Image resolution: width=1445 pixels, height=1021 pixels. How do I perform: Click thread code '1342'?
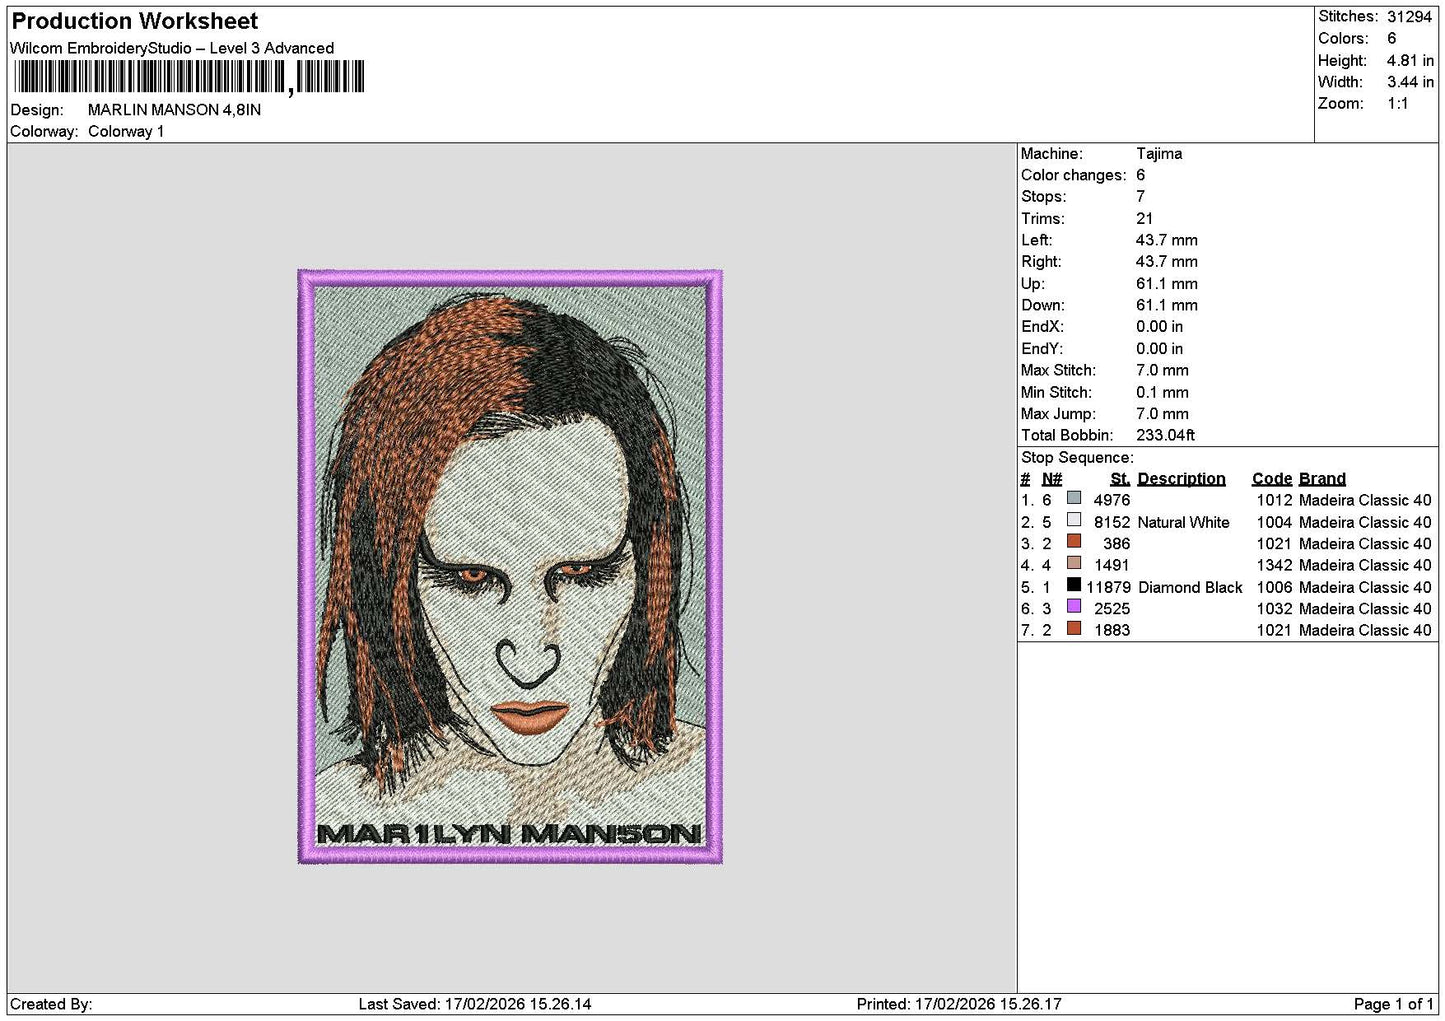[x=1274, y=566]
